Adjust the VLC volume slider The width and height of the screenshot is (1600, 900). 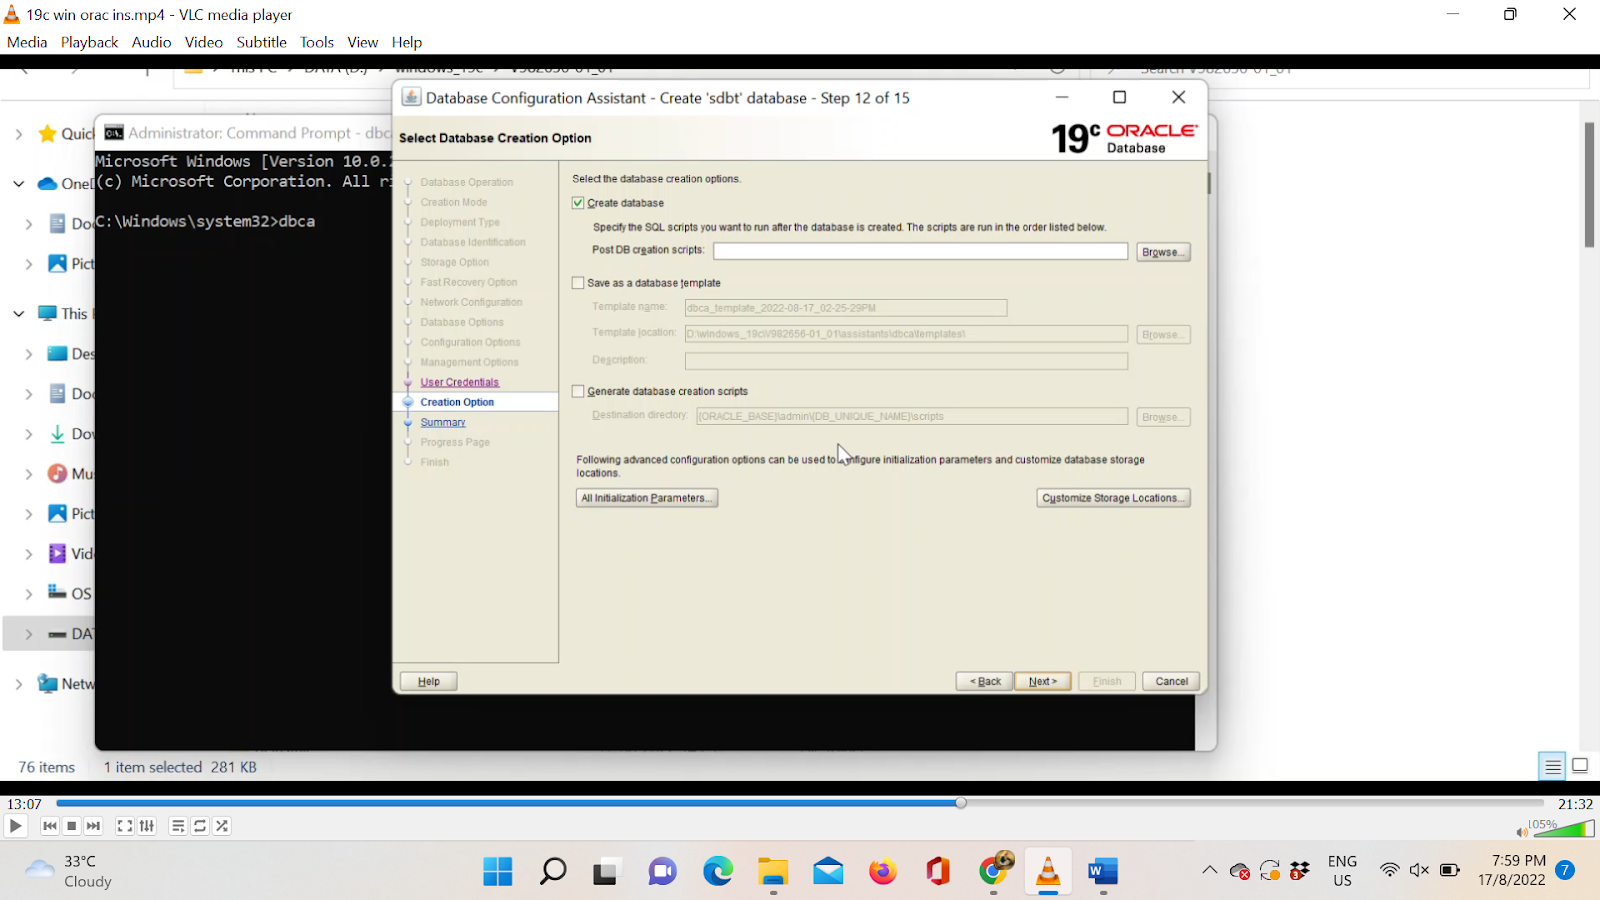[x=1563, y=829]
